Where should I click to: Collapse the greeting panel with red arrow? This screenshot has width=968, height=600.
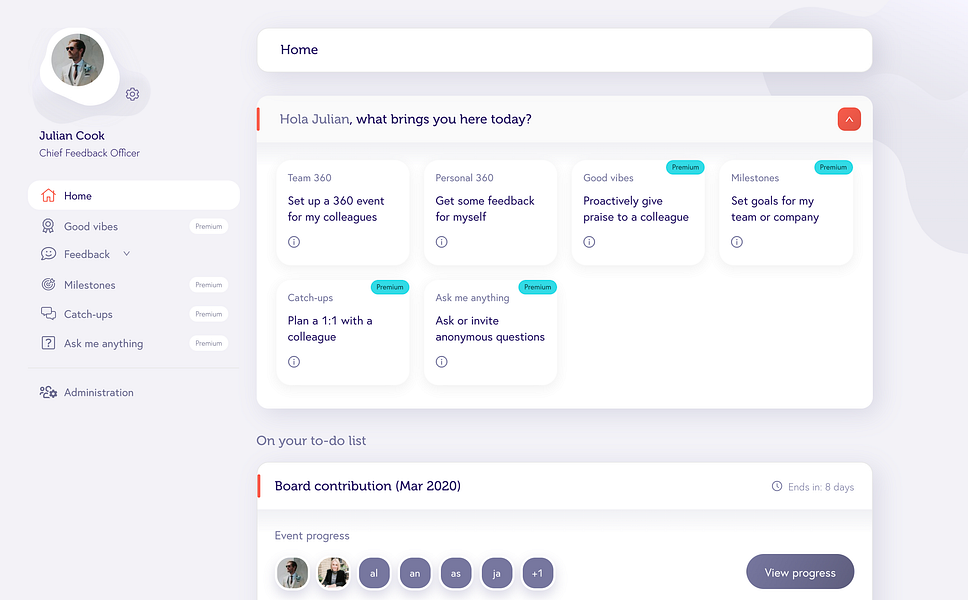click(849, 119)
